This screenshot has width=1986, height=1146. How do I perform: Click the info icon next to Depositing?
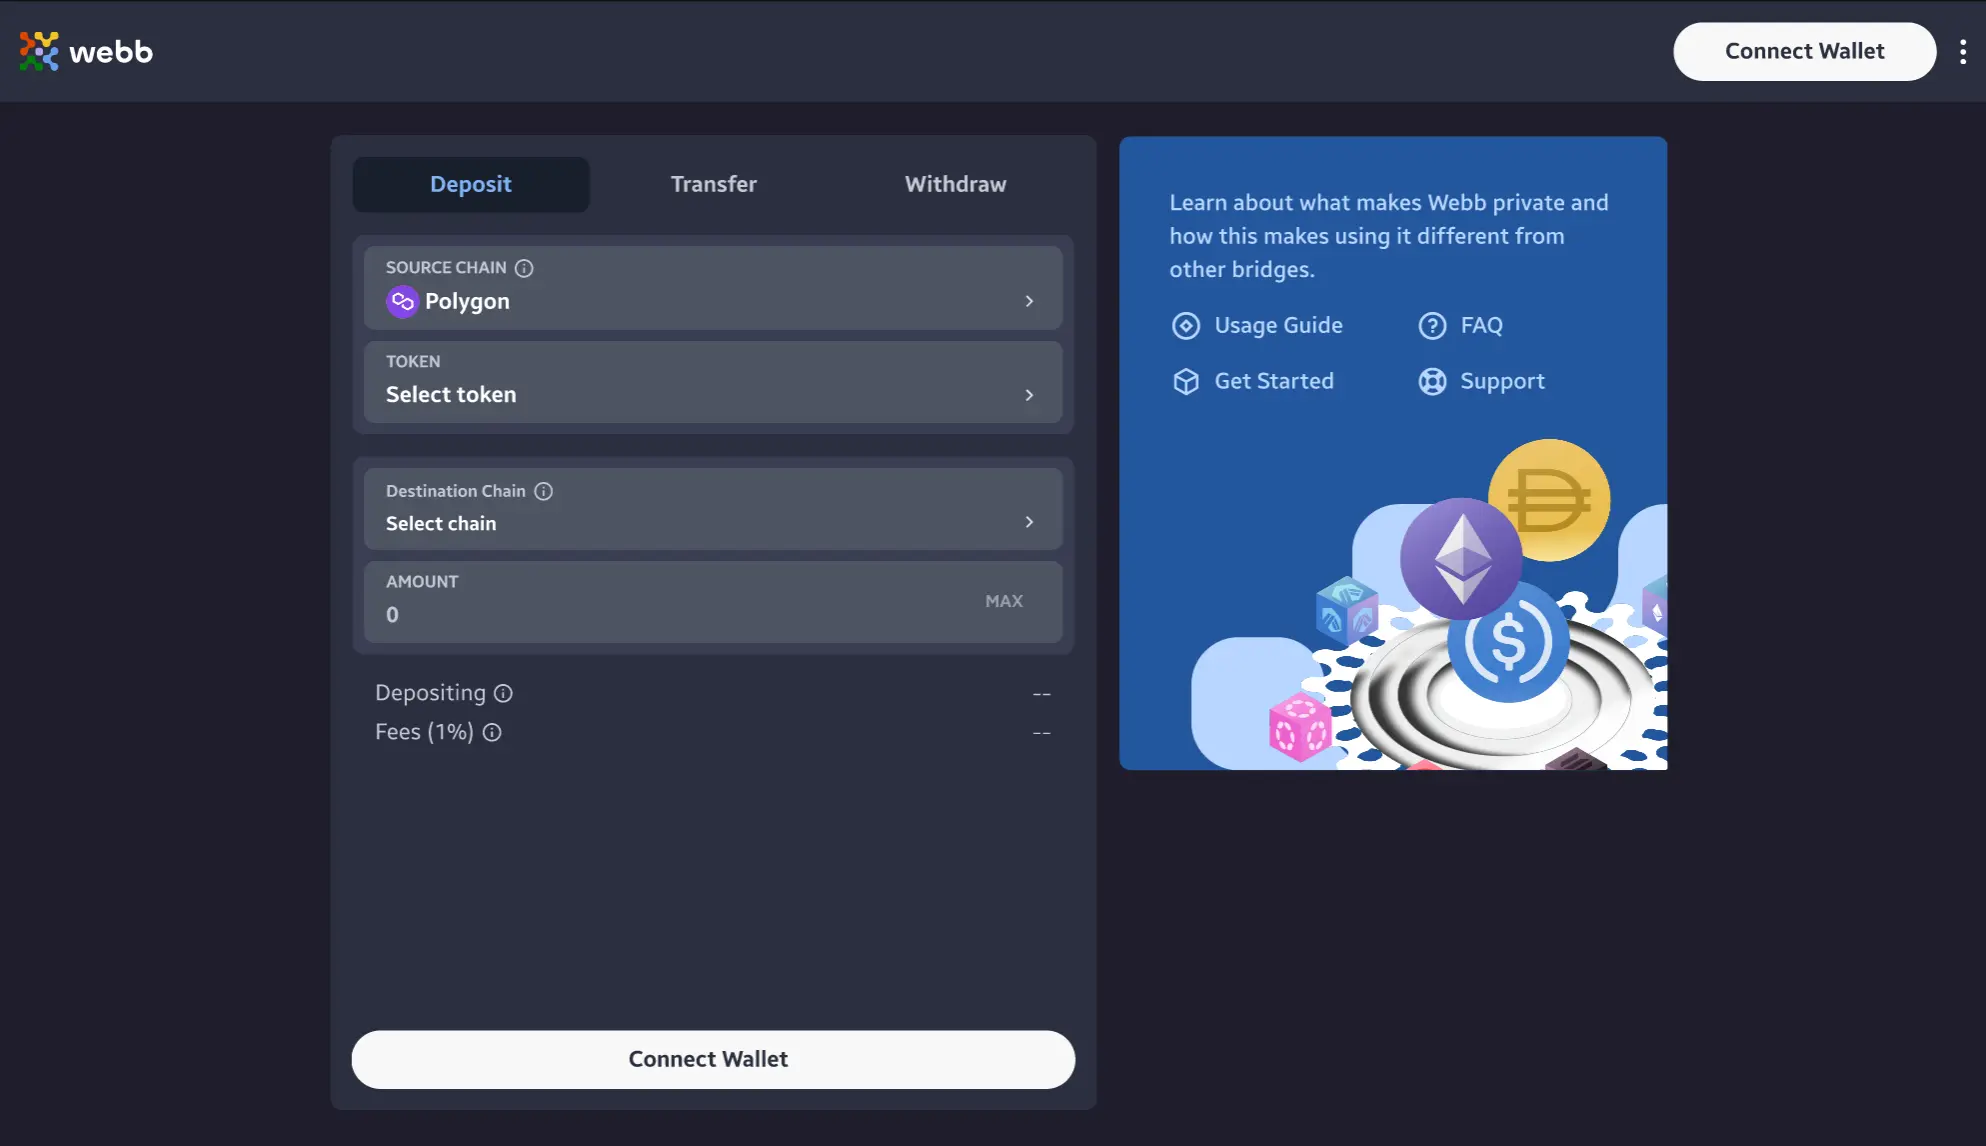click(x=503, y=694)
